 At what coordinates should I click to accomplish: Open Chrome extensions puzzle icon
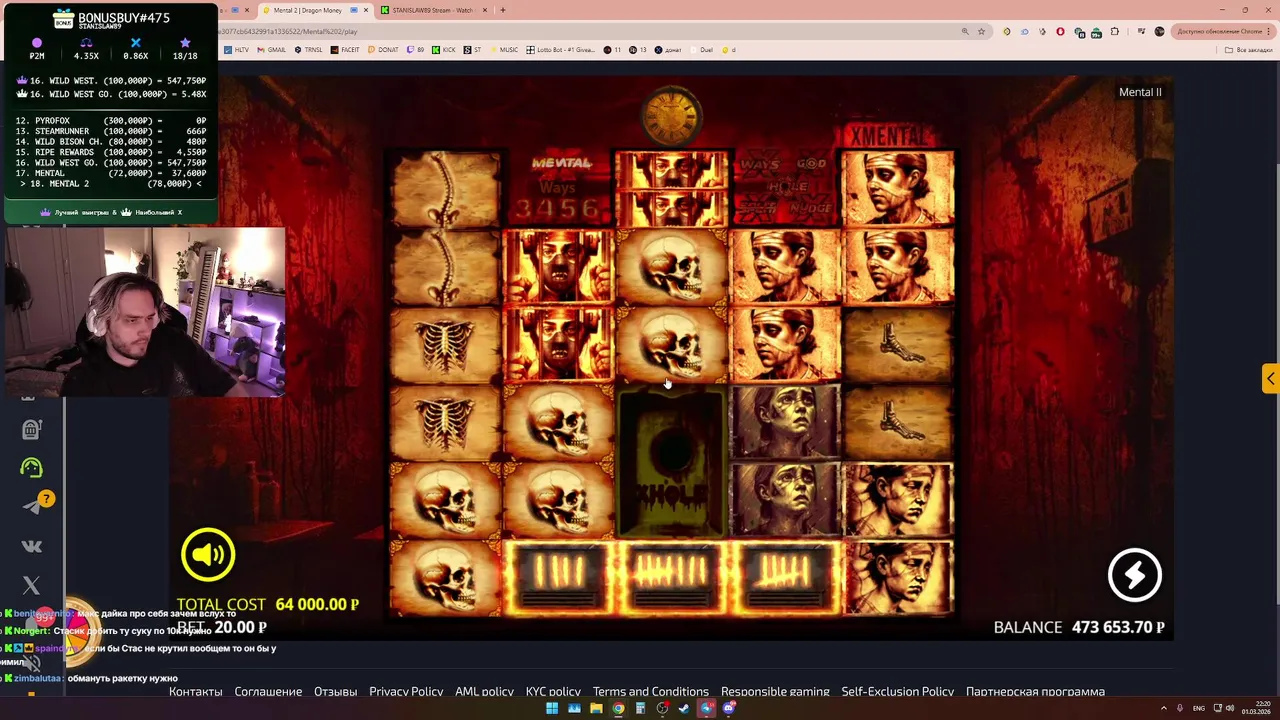click(1114, 31)
